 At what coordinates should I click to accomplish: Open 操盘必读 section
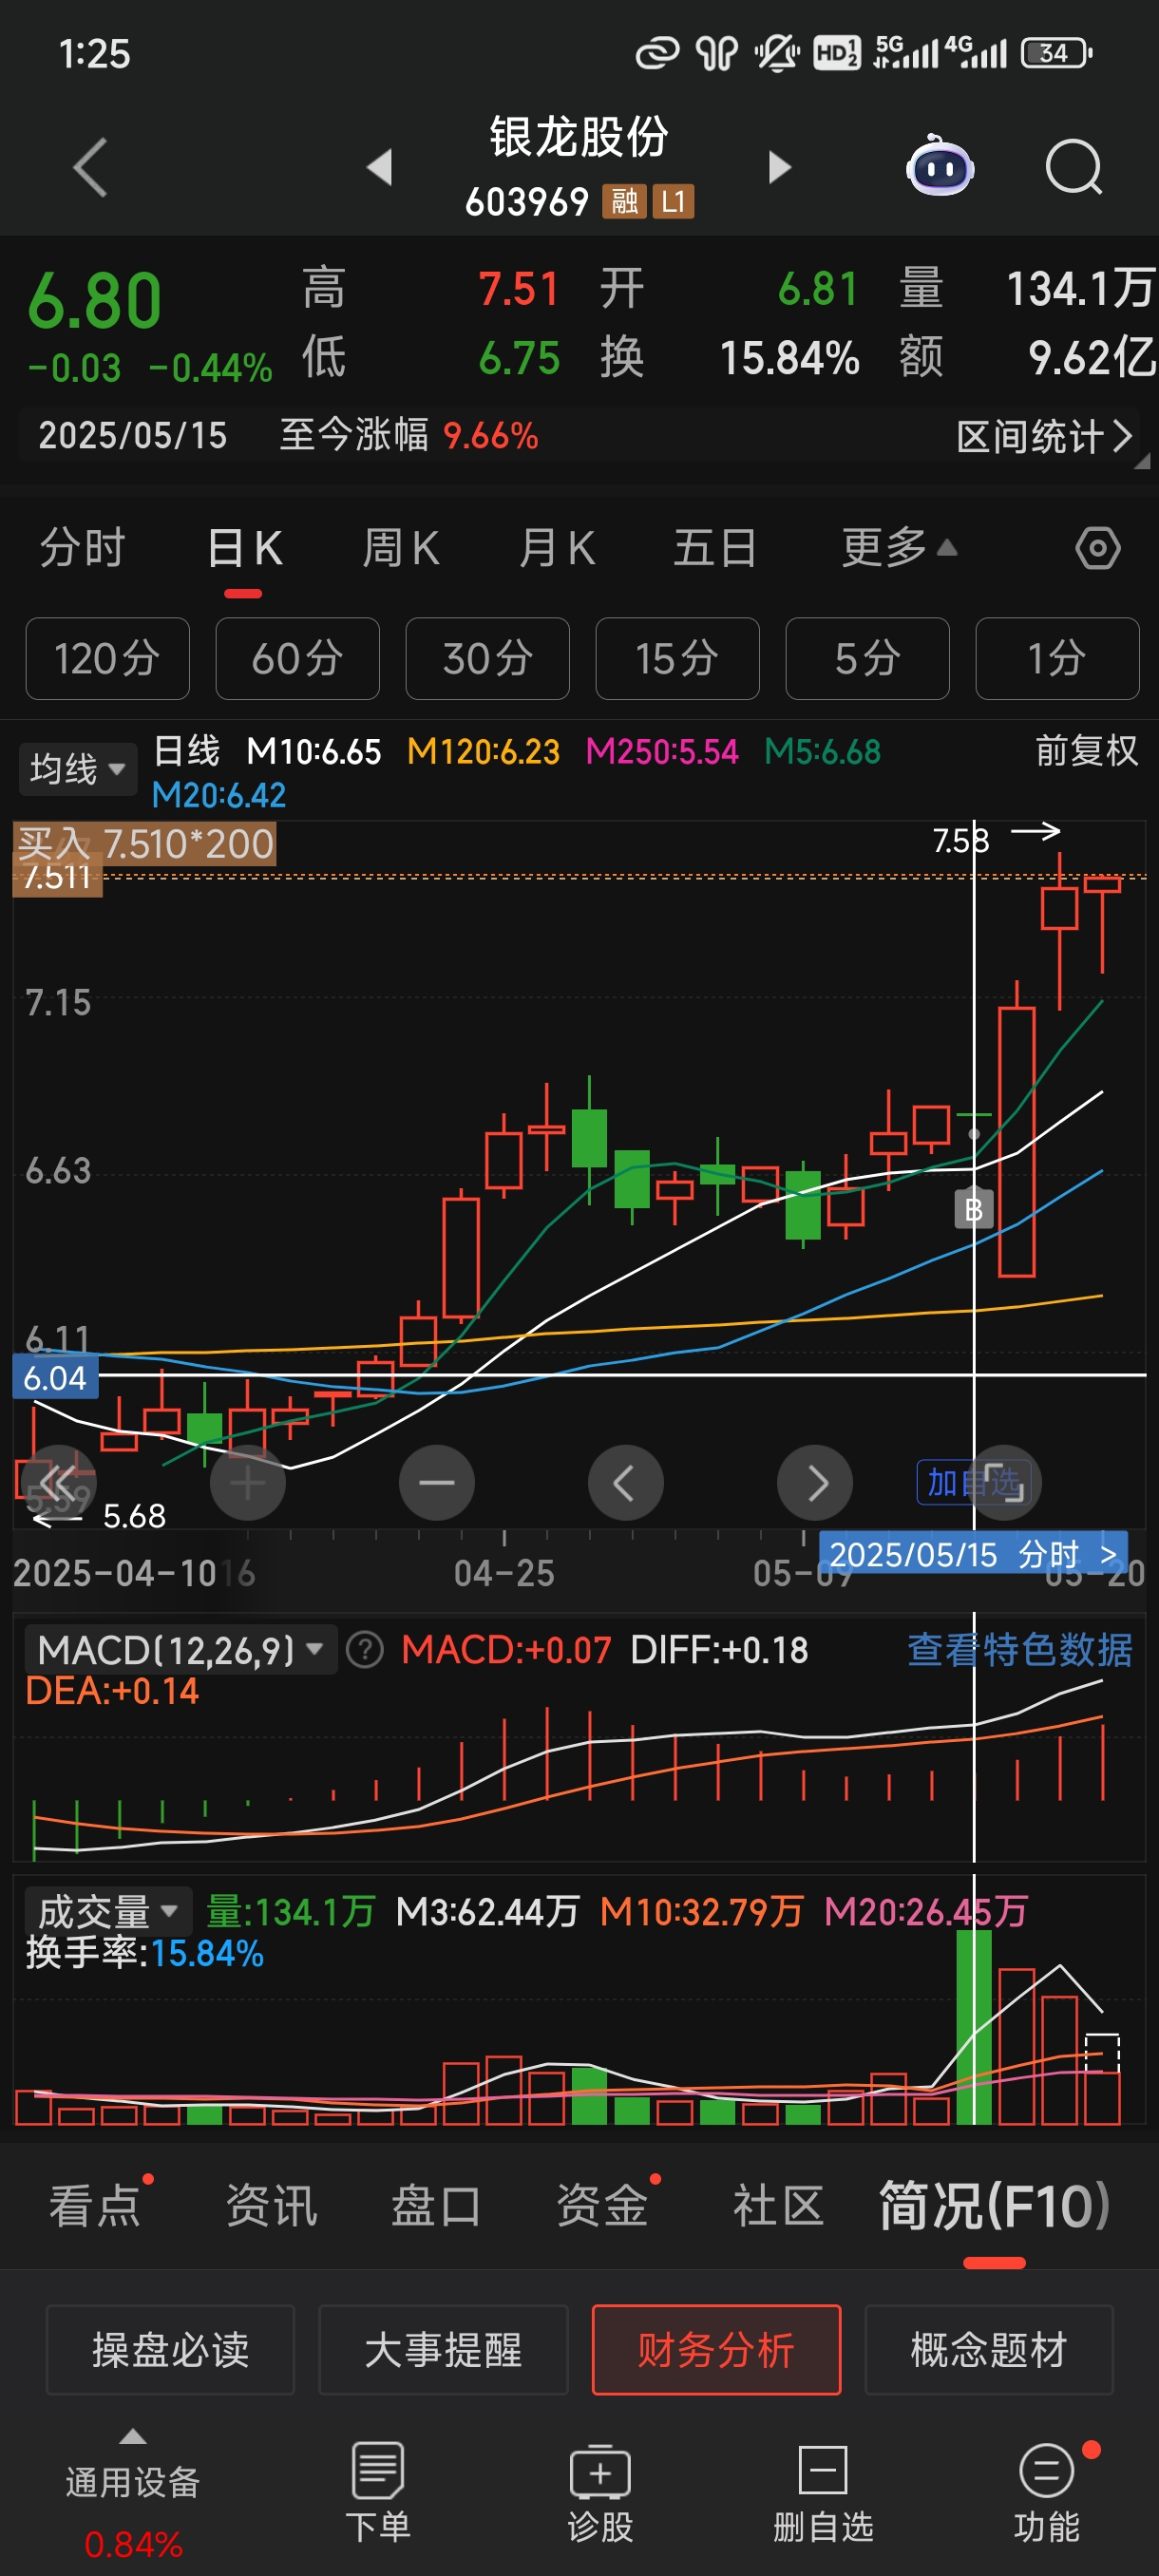[171, 2350]
